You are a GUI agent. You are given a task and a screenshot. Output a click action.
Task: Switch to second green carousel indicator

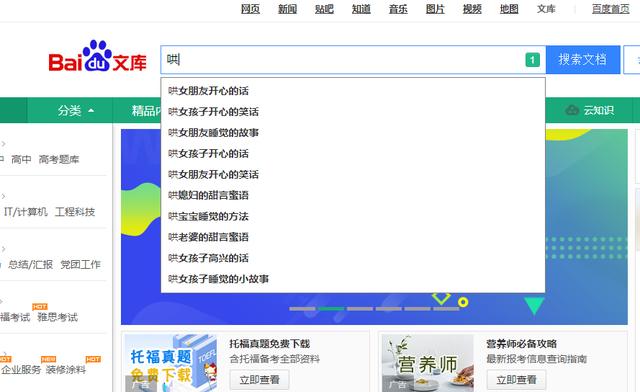[x=331, y=309]
